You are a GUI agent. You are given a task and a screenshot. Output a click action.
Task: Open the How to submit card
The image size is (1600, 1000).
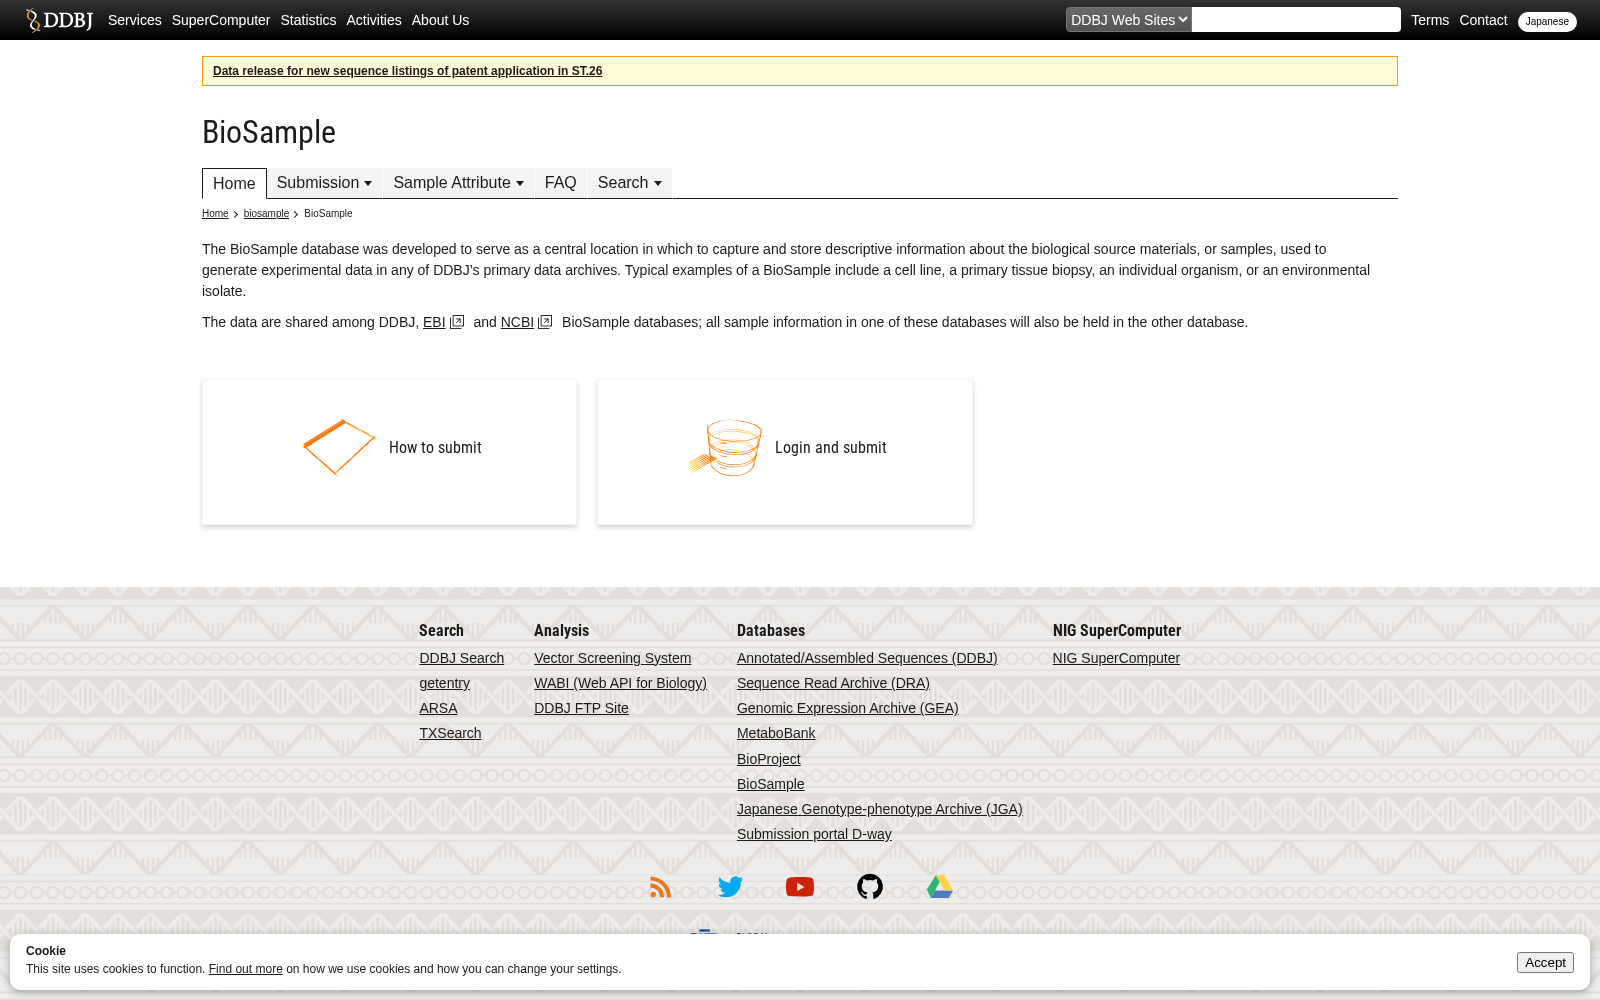(390, 452)
